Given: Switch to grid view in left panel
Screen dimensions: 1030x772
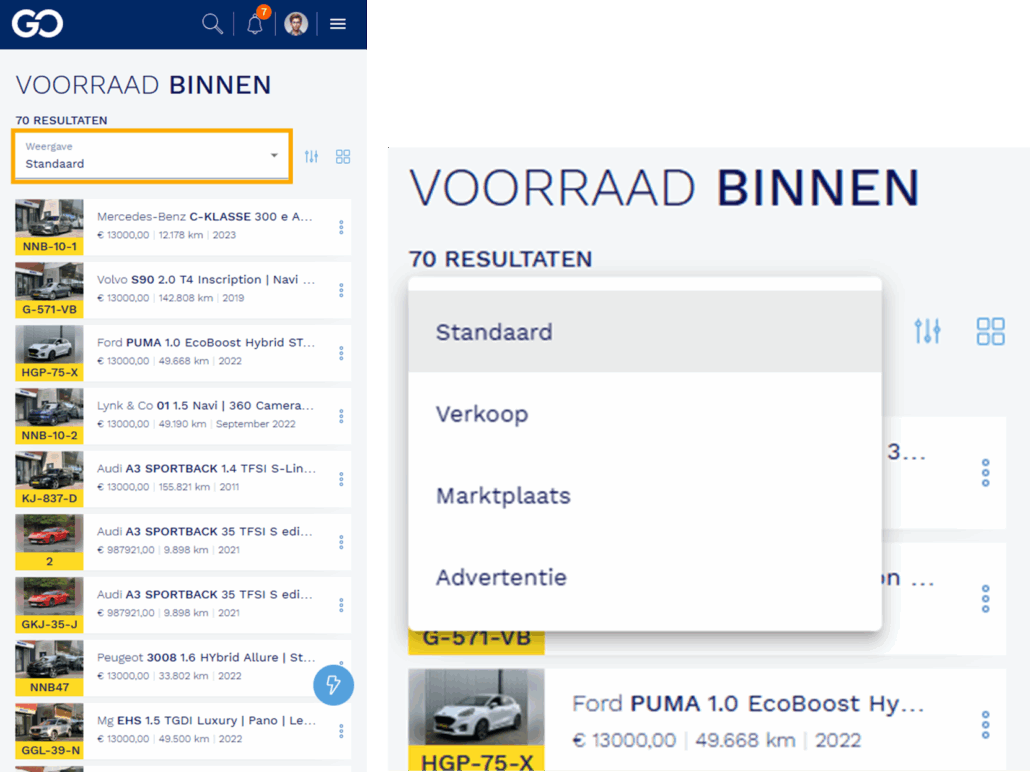Looking at the screenshot, I should tap(343, 156).
